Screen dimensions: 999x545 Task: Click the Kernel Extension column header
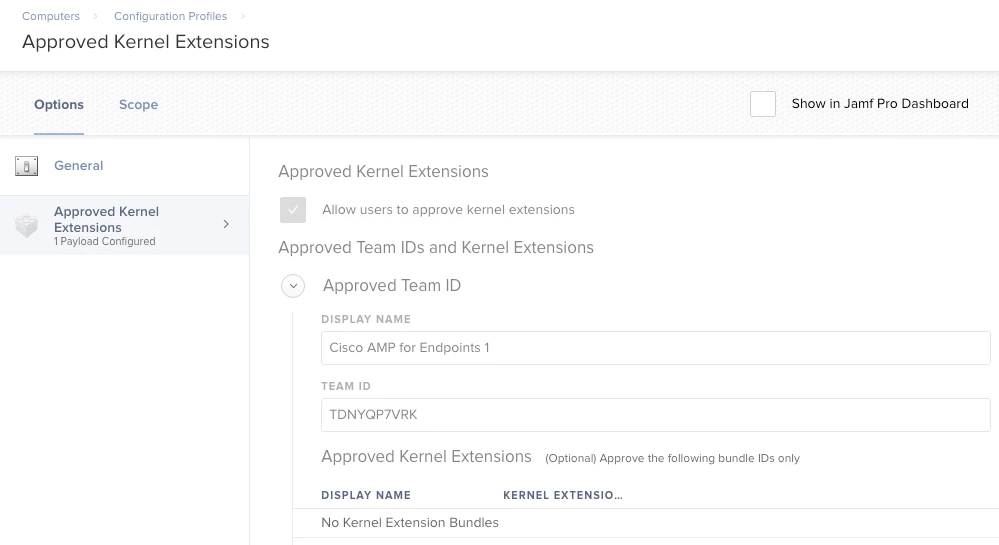tap(563, 495)
